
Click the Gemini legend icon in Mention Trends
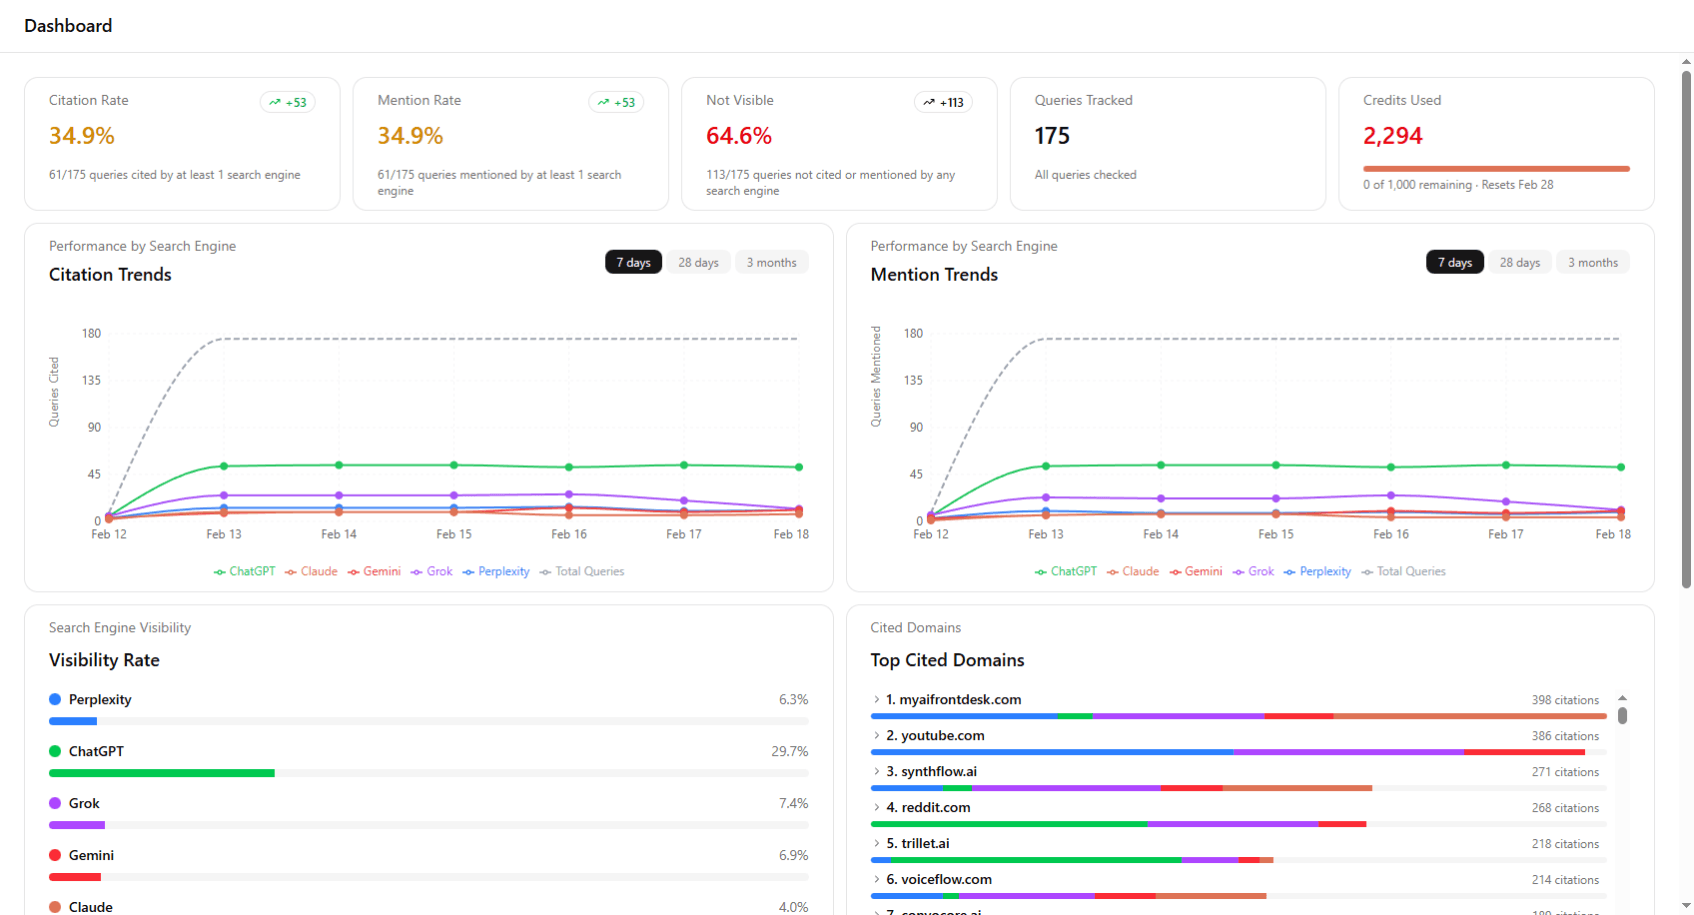pyautogui.click(x=1175, y=571)
